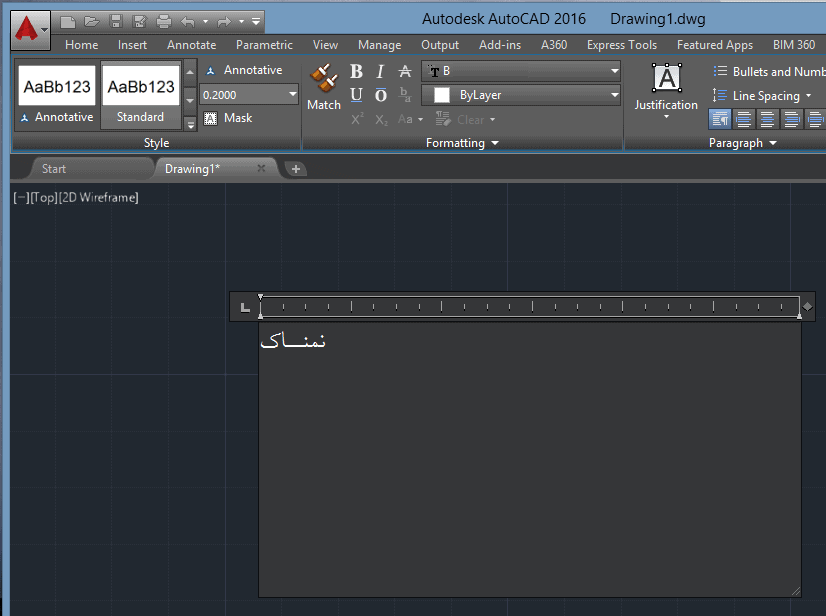Click the ruler tab style L icon
Image resolution: width=826 pixels, height=616 pixels.
[x=245, y=307]
